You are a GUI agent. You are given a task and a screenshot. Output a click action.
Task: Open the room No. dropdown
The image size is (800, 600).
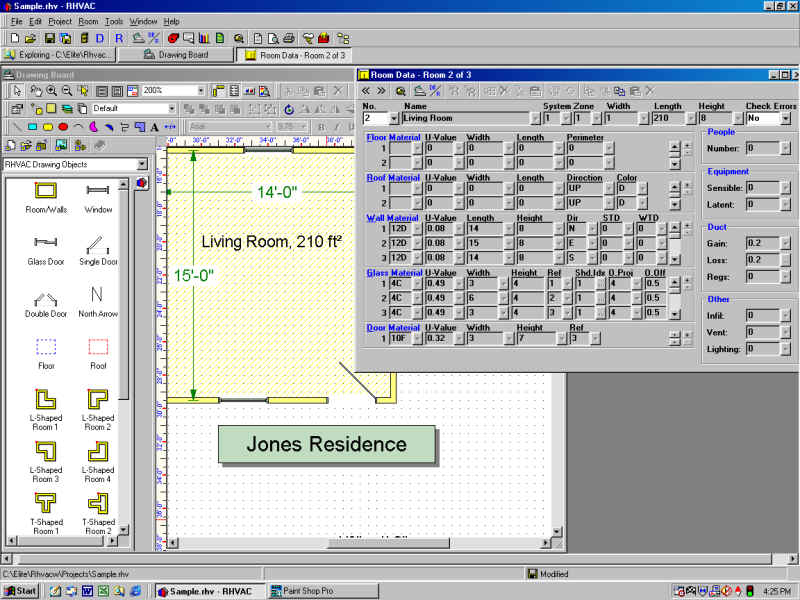point(394,118)
